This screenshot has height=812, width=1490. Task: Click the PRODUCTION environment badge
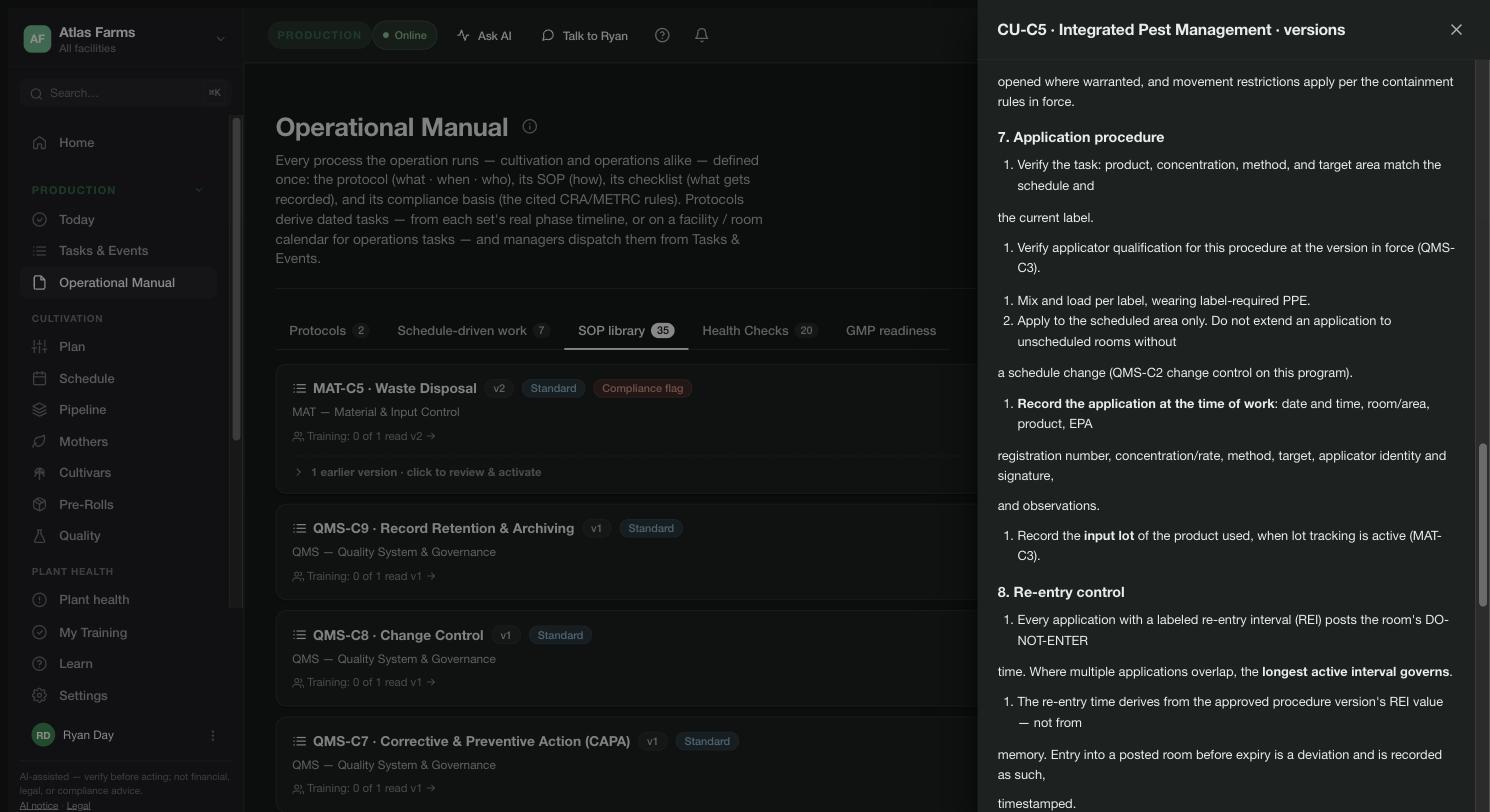pyautogui.click(x=319, y=35)
